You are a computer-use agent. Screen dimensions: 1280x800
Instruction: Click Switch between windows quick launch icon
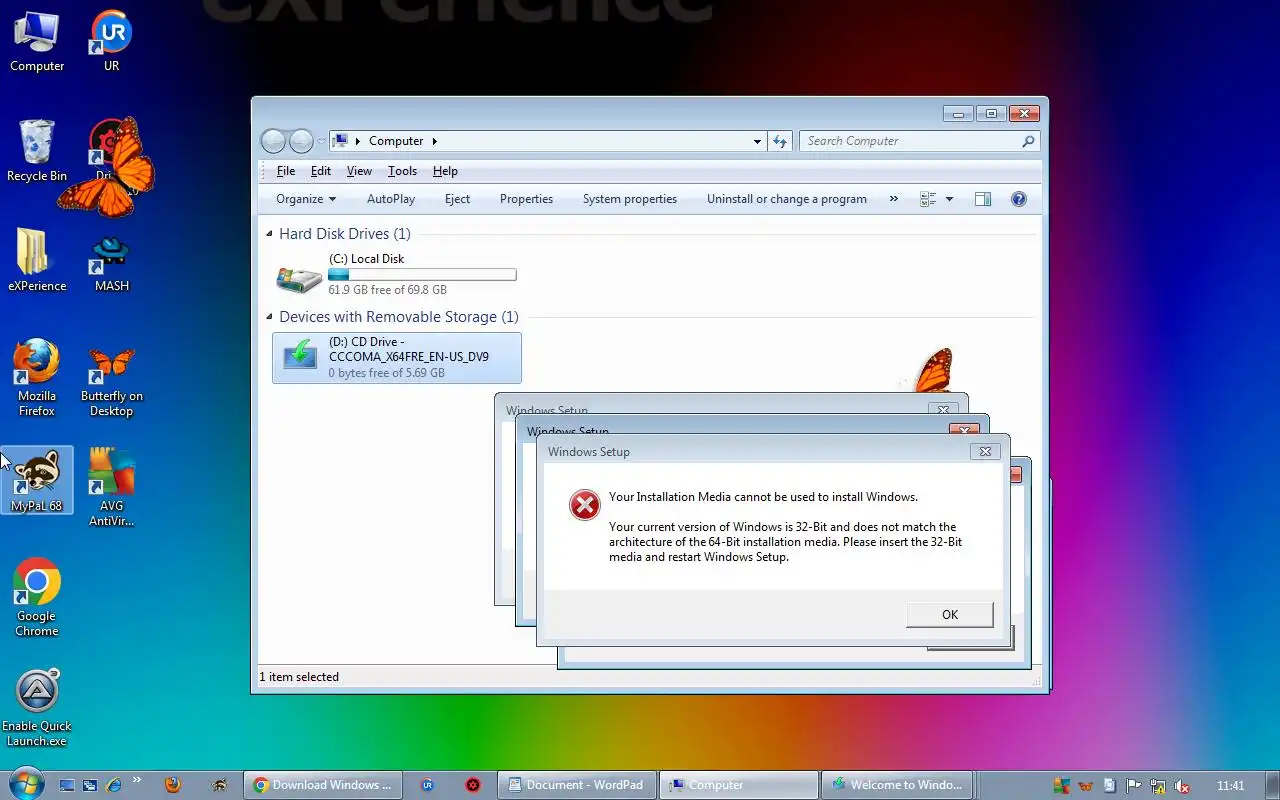(90, 785)
